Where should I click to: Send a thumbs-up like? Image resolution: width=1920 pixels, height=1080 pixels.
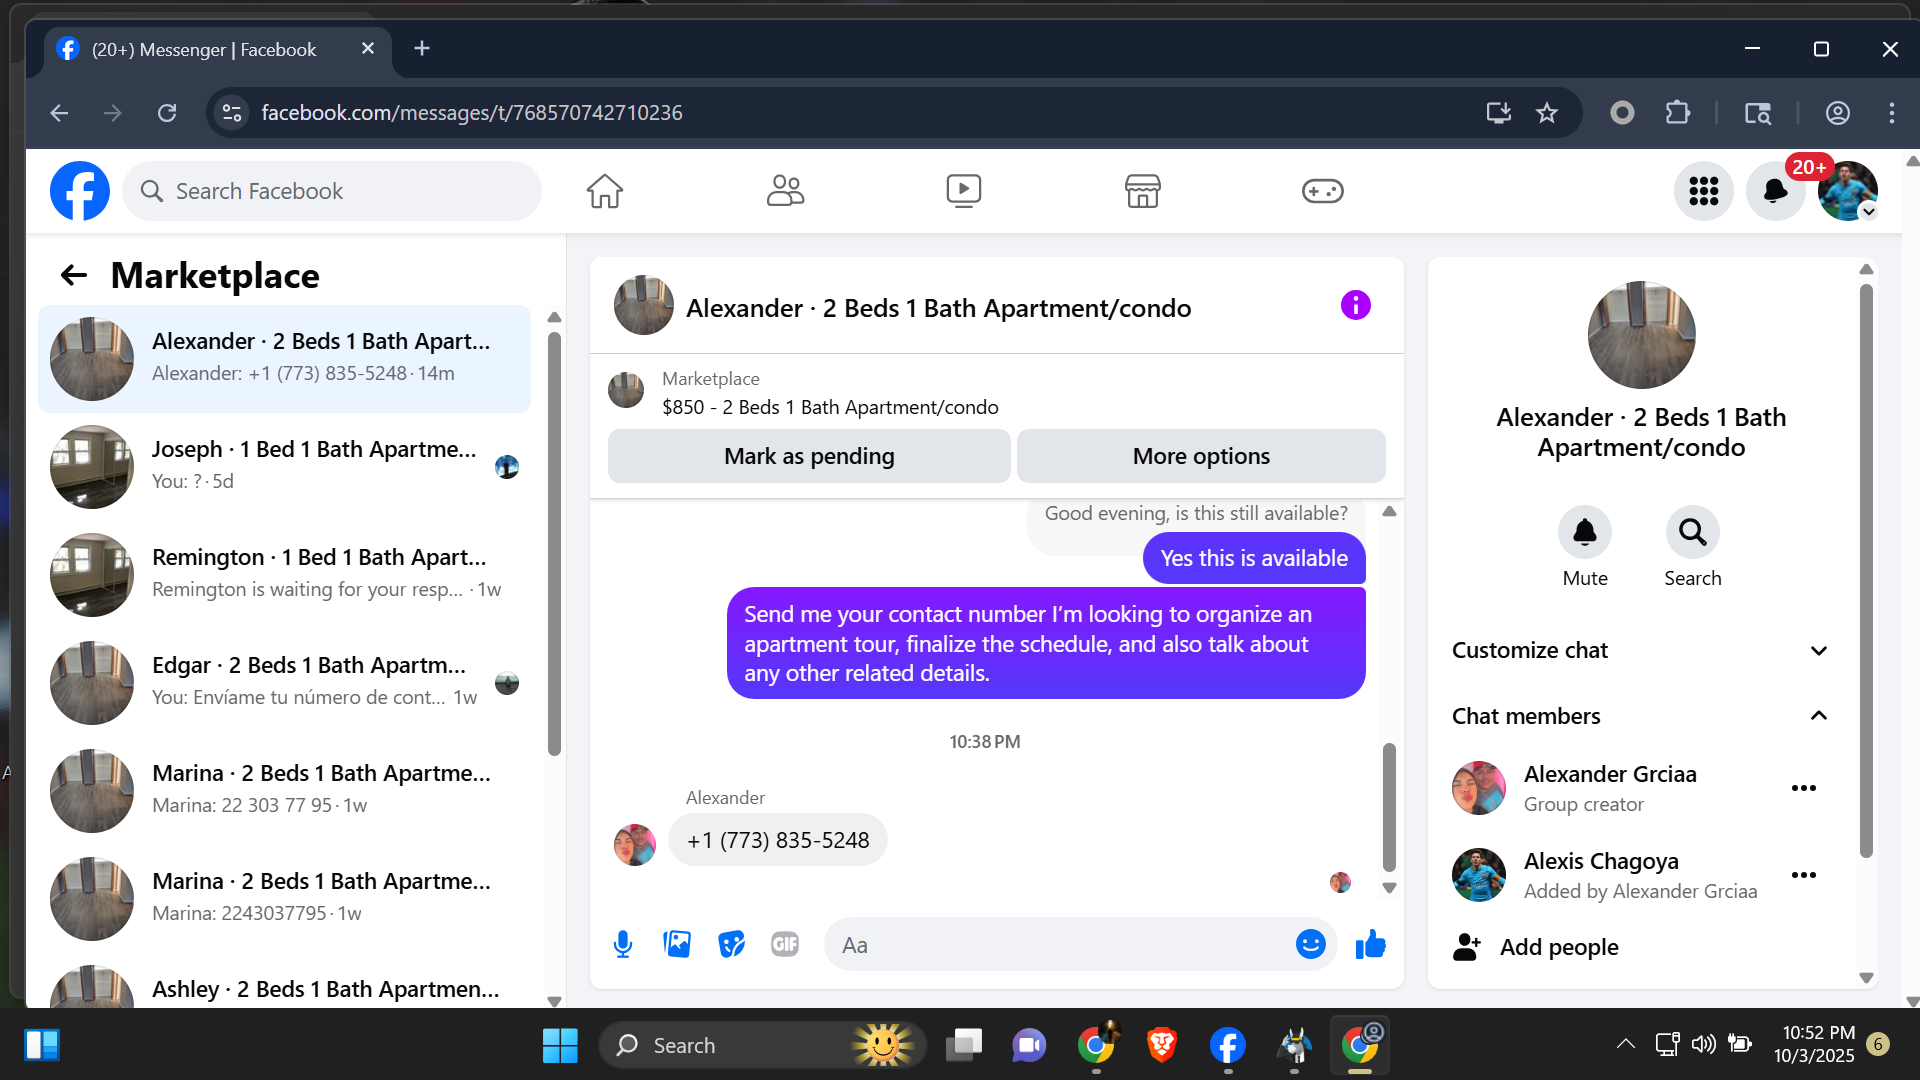click(x=1371, y=944)
